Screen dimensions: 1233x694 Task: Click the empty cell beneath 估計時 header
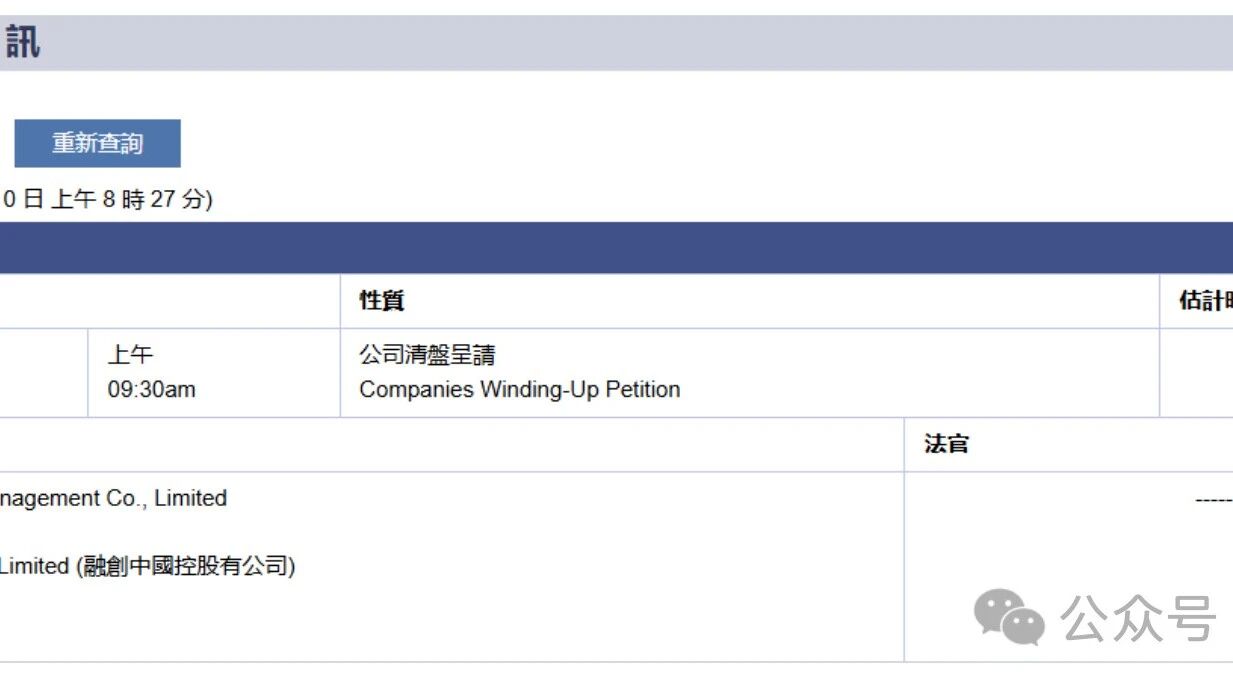click(1196, 372)
